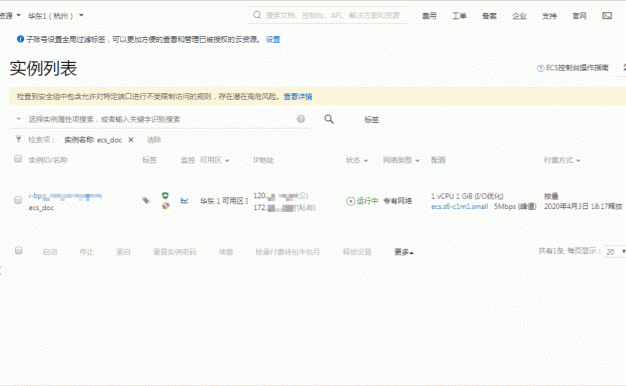The image size is (626, 386).
Task: Click the question mark icon in instance search box
Action: pos(301,119)
